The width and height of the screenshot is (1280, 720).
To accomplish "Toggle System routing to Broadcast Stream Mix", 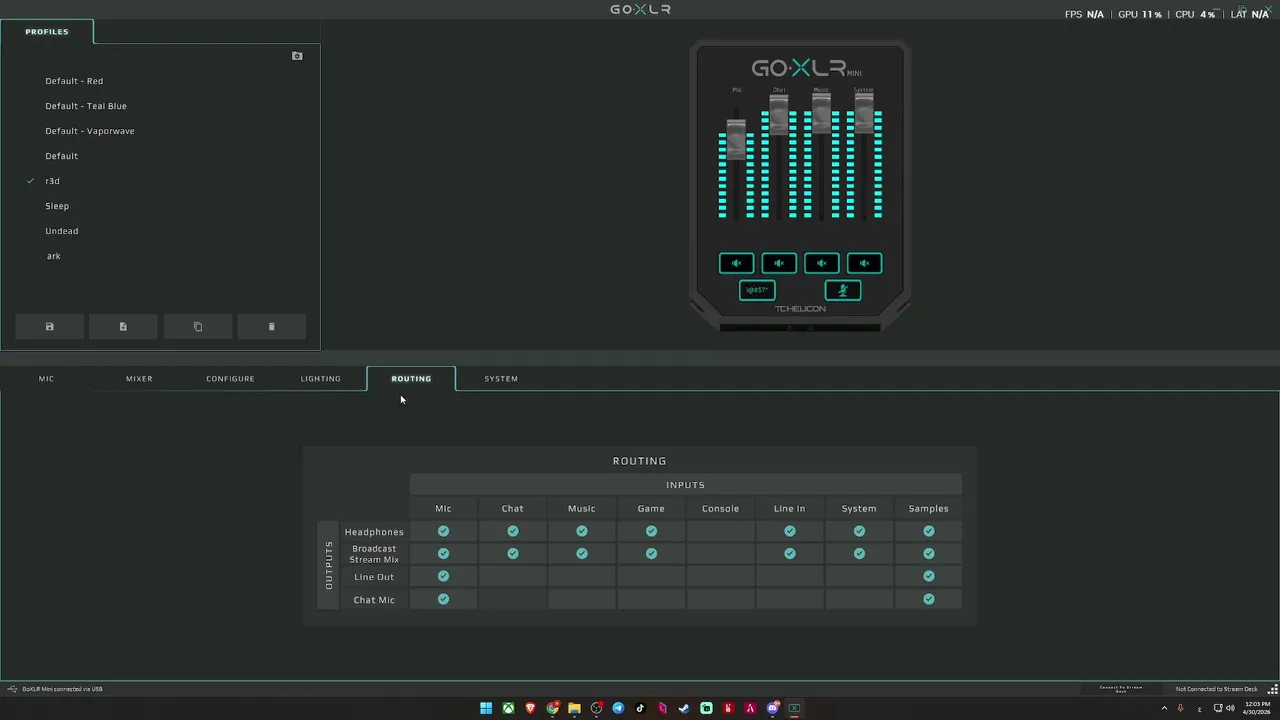I will (x=859, y=553).
